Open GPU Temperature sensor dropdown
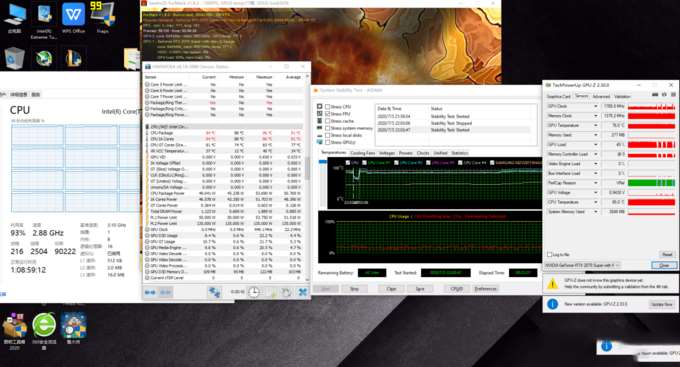 coord(596,125)
